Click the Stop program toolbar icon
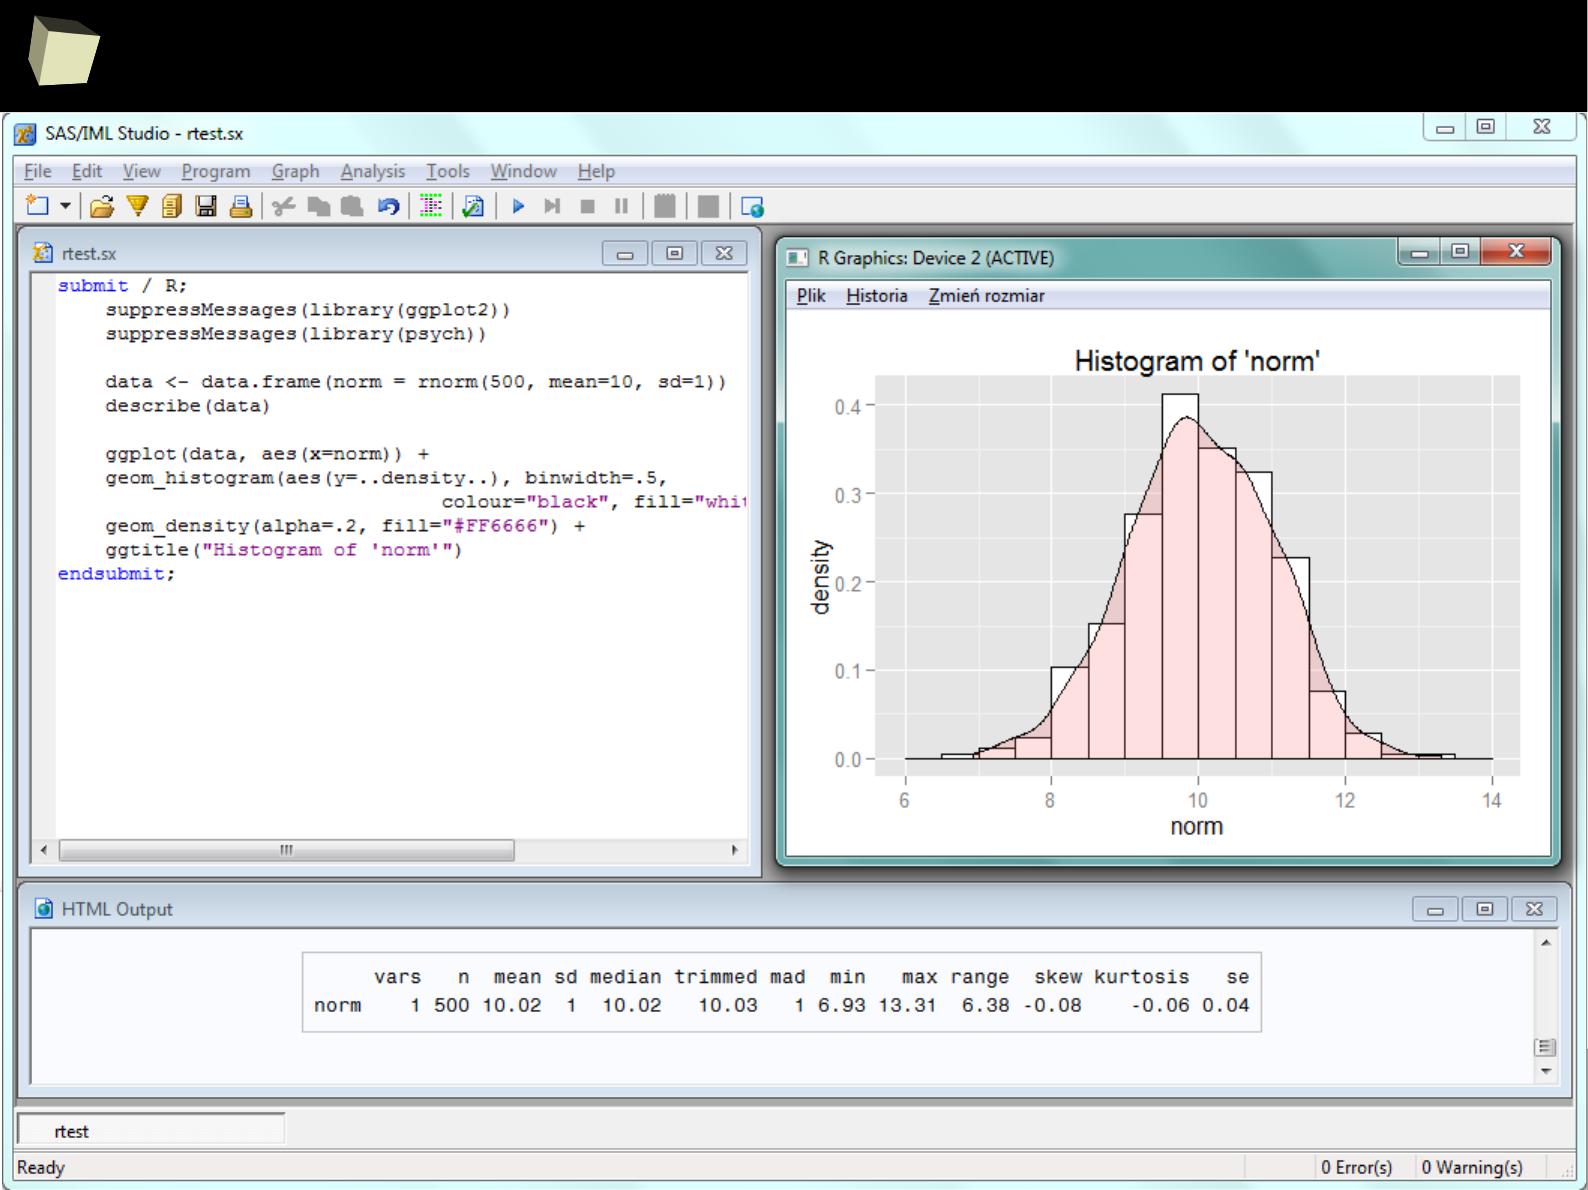 587,206
